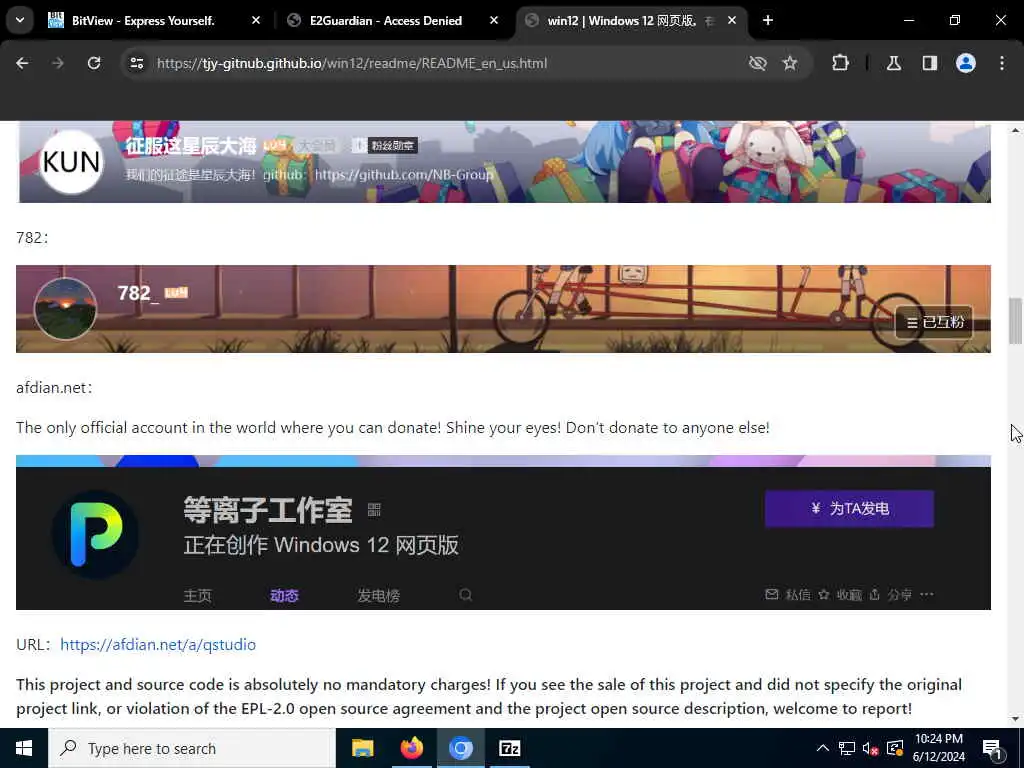Close the E2Guardian tab
This screenshot has height=768, width=1024.
pos(494,20)
